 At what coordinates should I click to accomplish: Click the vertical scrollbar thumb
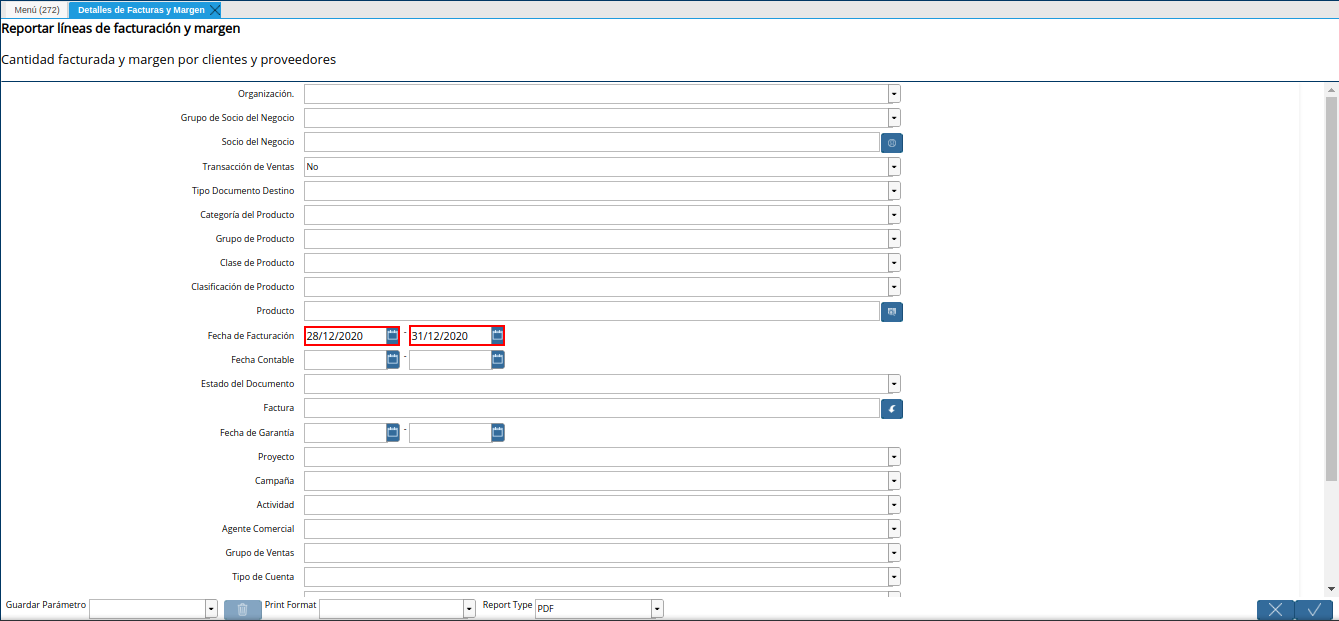click(1331, 290)
